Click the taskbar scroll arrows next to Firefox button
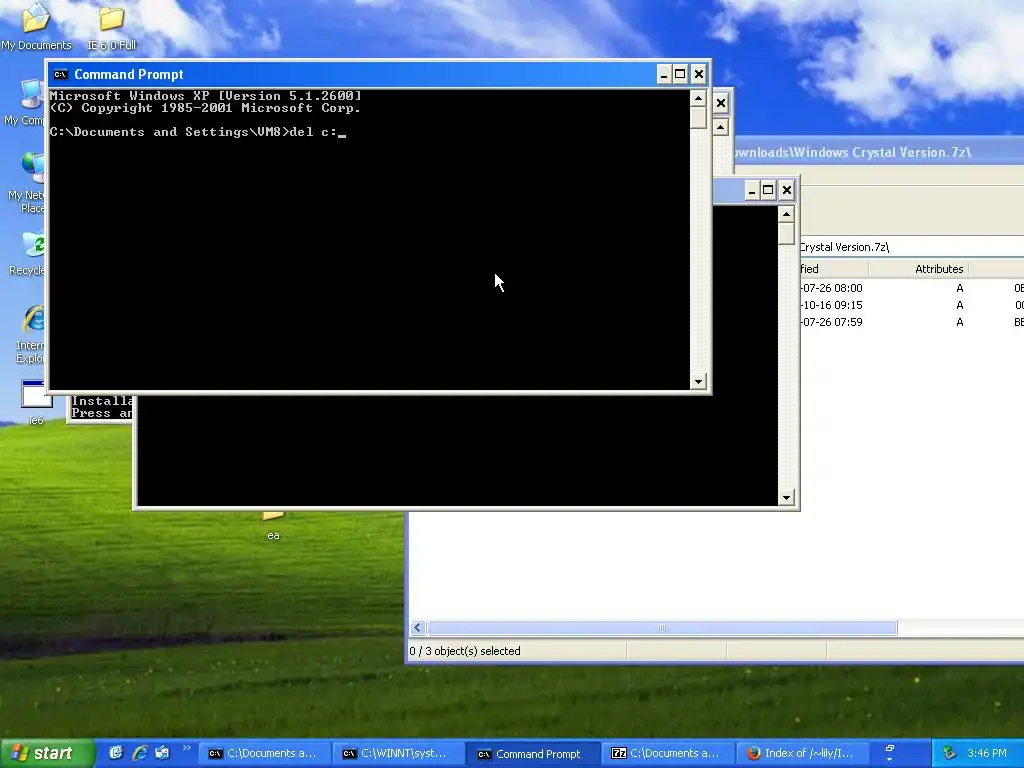 point(889,754)
